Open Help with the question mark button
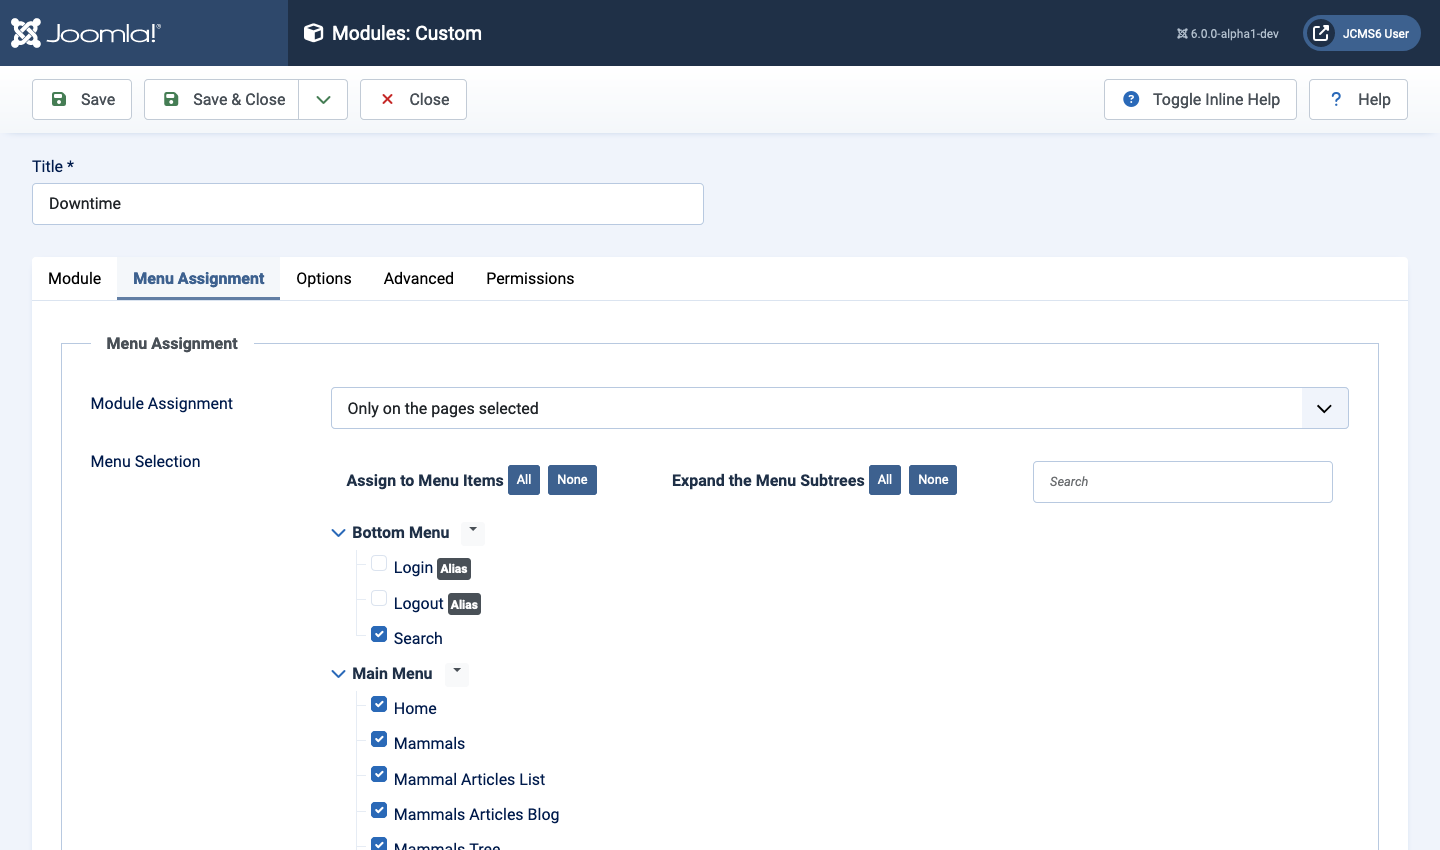 tap(1358, 99)
